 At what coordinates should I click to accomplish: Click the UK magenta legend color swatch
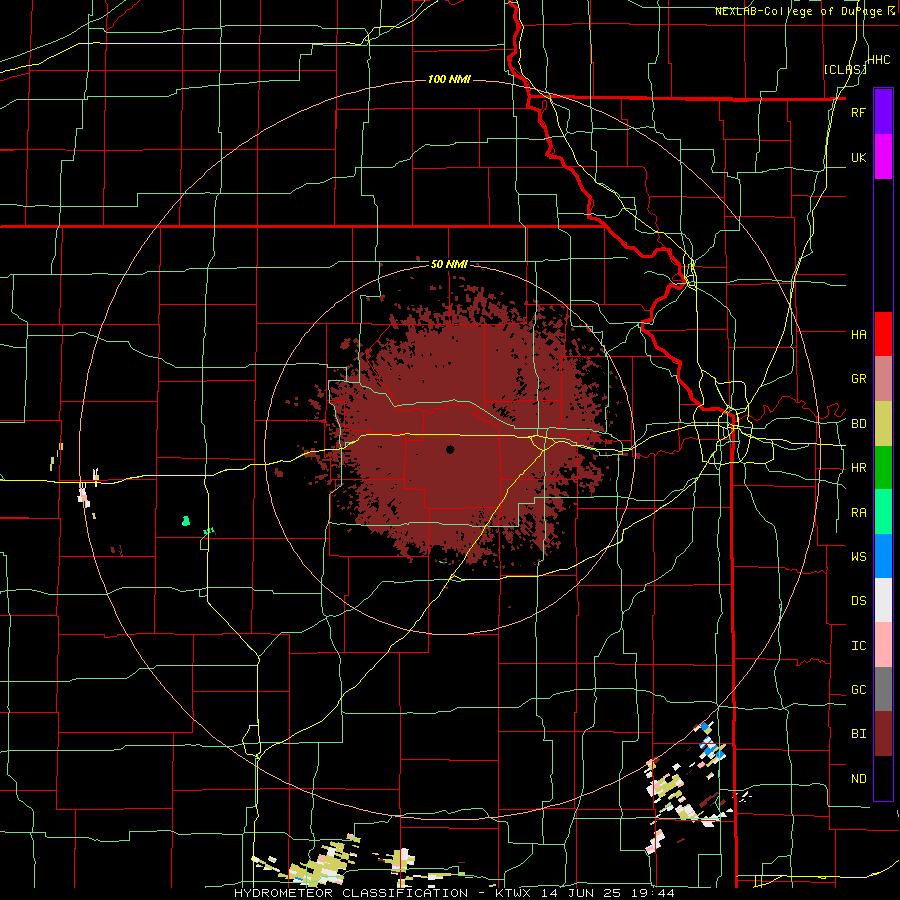click(x=883, y=157)
